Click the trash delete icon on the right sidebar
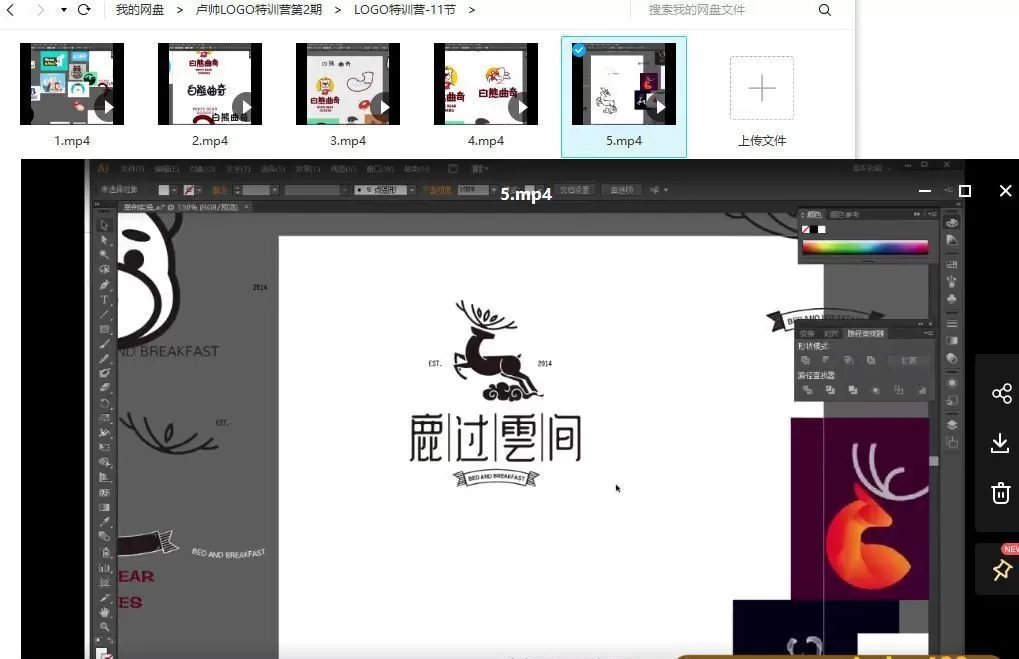Screen dimensions: 1019x659 1001,493
